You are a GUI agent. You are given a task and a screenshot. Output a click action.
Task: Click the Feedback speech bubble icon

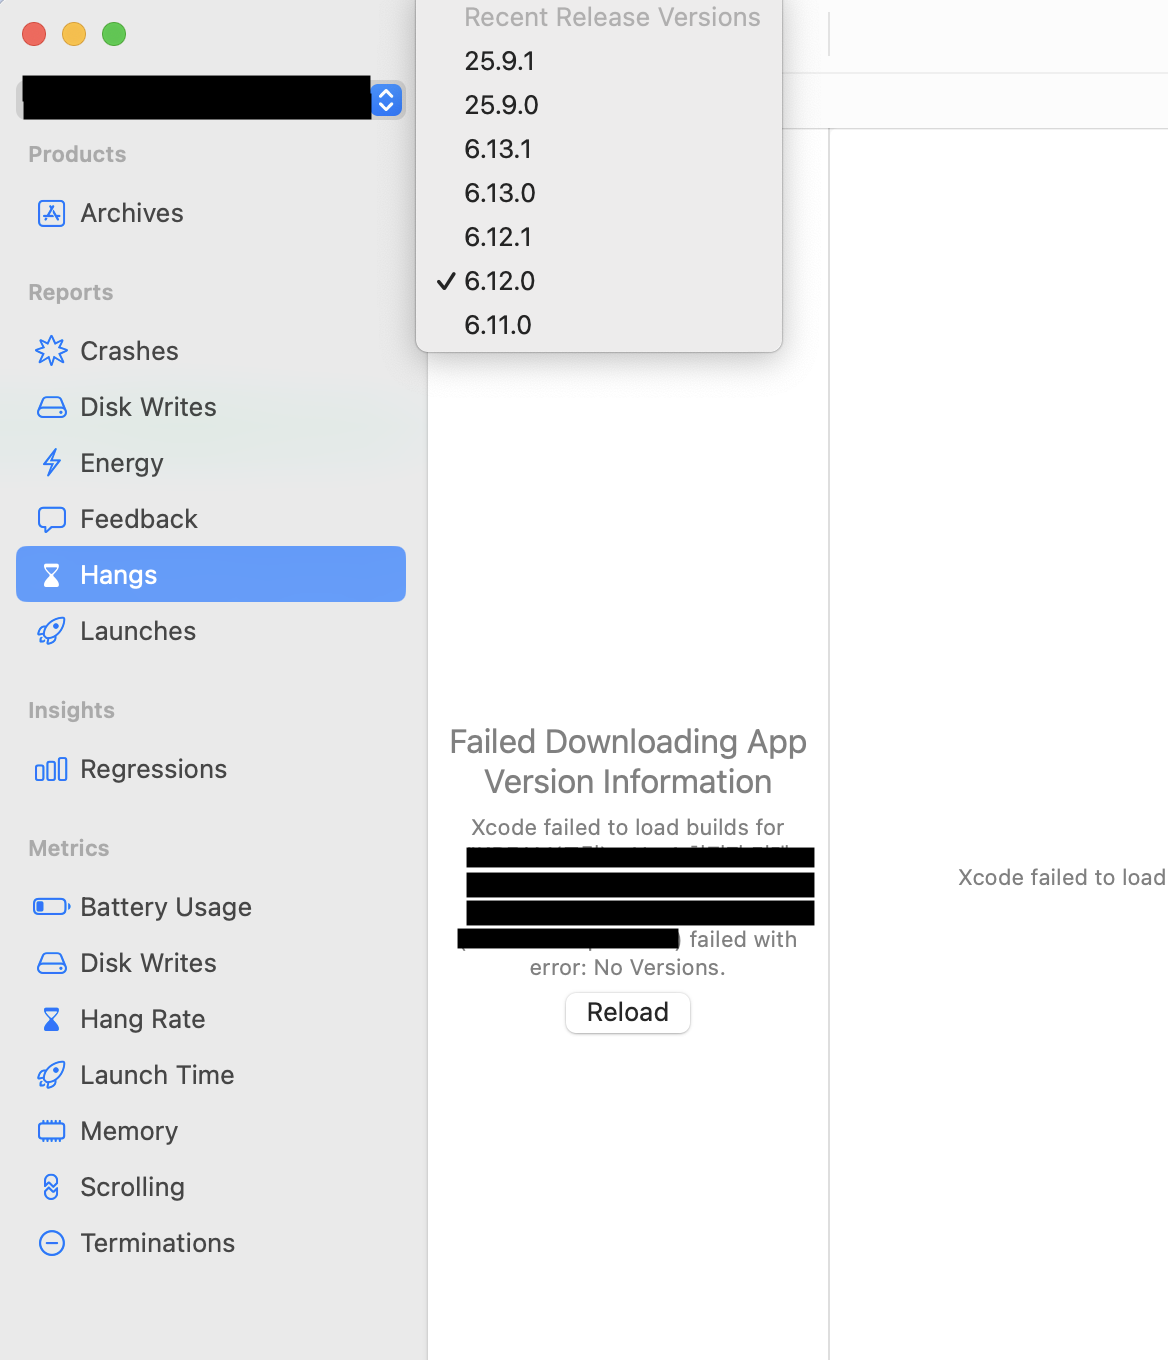point(51,519)
